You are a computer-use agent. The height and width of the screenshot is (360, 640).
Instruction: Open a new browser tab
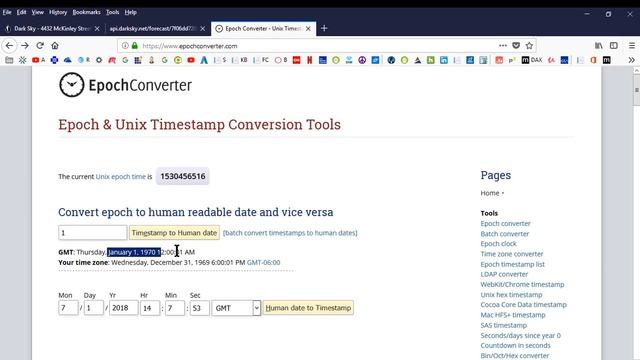324,28
